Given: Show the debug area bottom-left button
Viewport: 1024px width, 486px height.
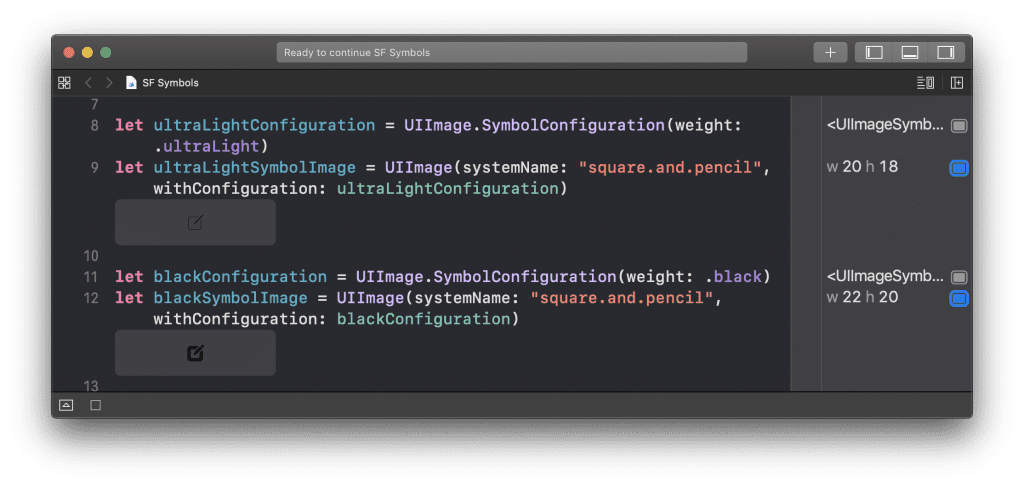Looking at the screenshot, I should pyautogui.click(x=66, y=405).
